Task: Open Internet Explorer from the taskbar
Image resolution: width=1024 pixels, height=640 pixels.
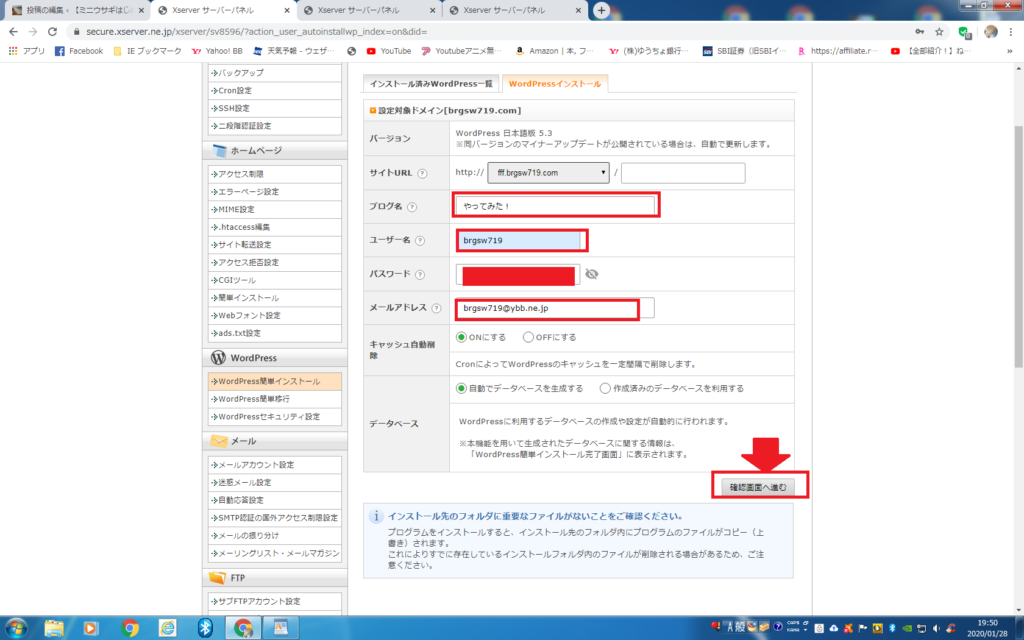Action: [165, 627]
